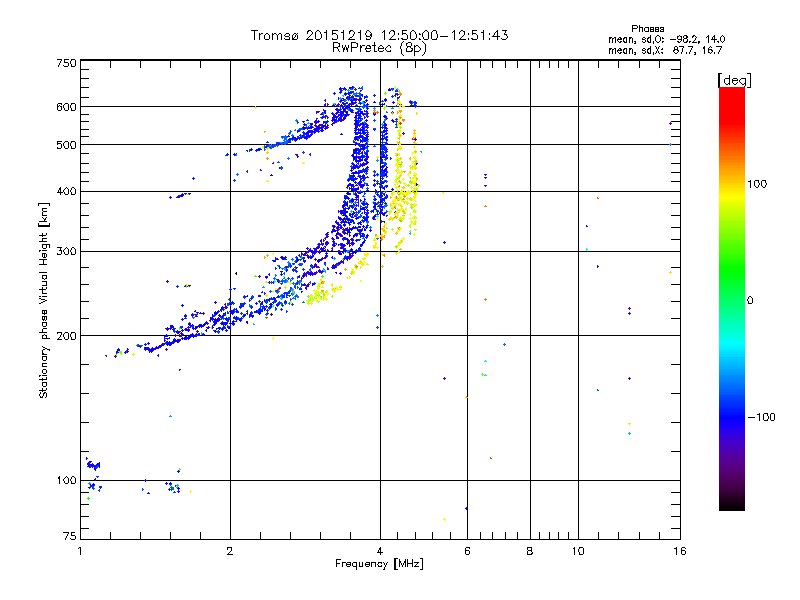This screenshot has width=800, height=600.
Task: Click the 'mean, sd,O: -98.2, 14.0' line
Action: (666, 39)
